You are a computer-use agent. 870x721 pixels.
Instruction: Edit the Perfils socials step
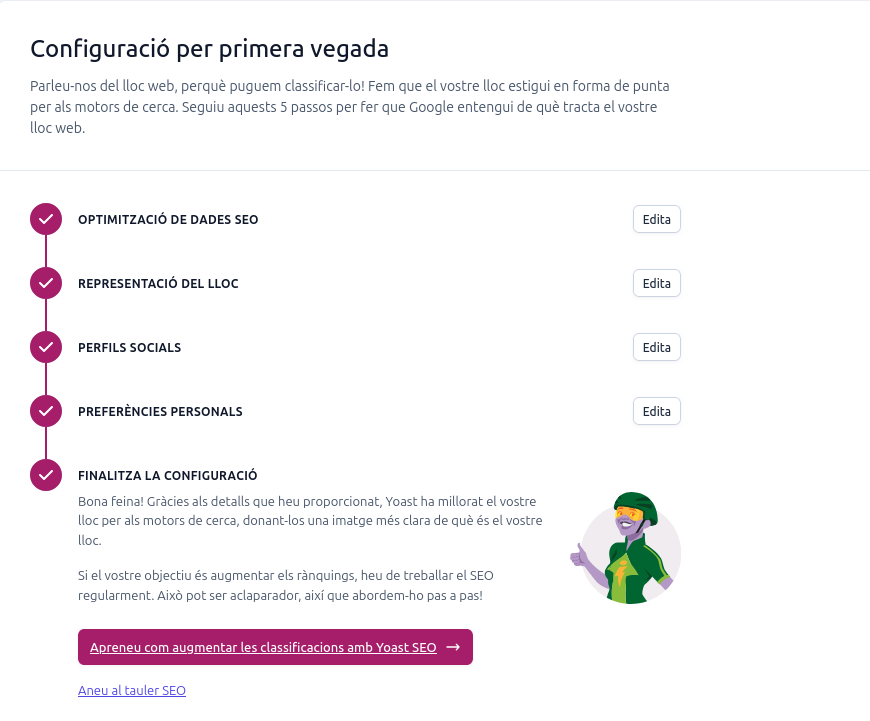click(x=656, y=347)
